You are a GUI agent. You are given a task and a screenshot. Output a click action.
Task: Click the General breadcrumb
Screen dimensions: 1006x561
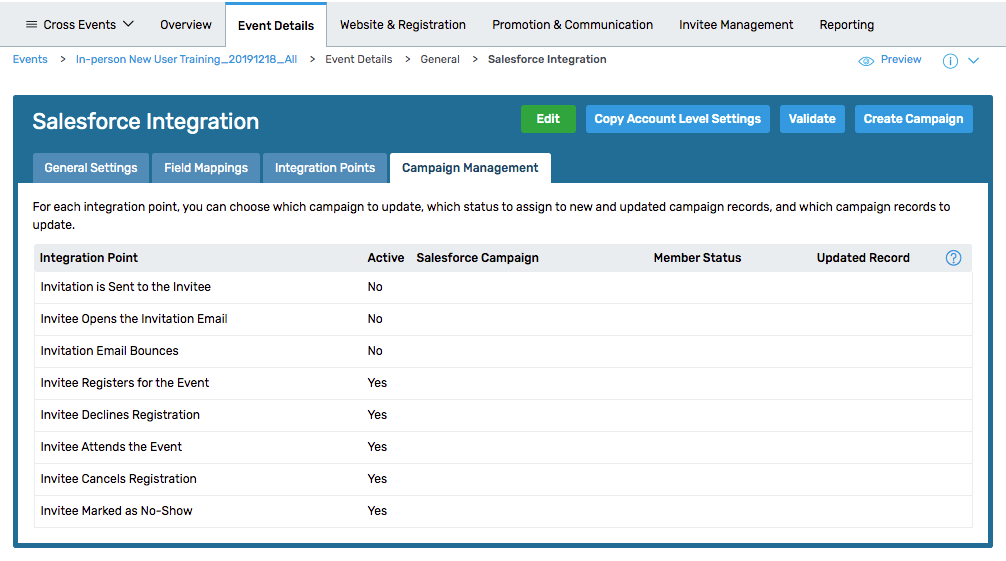click(x=440, y=59)
